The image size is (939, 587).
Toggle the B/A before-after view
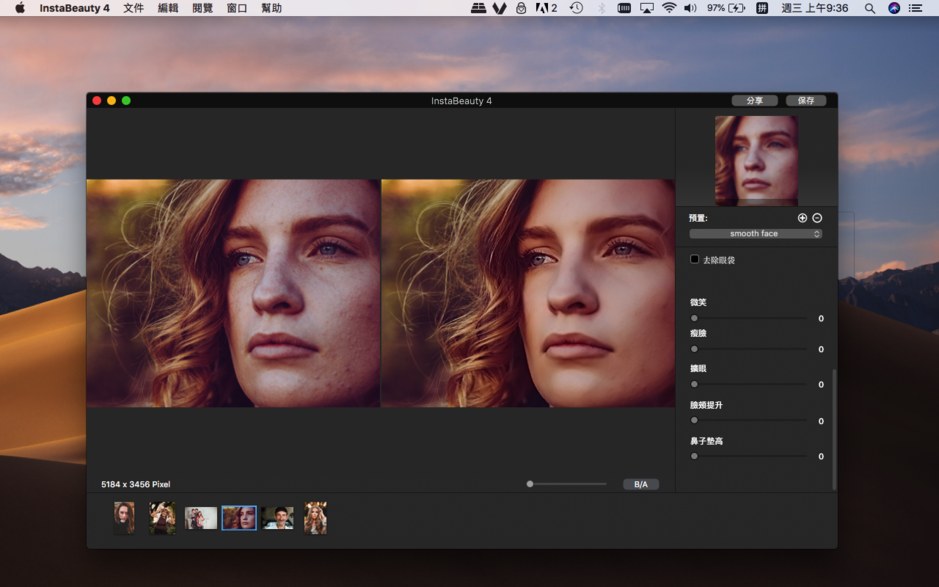pyautogui.click(x=640, y=483)
